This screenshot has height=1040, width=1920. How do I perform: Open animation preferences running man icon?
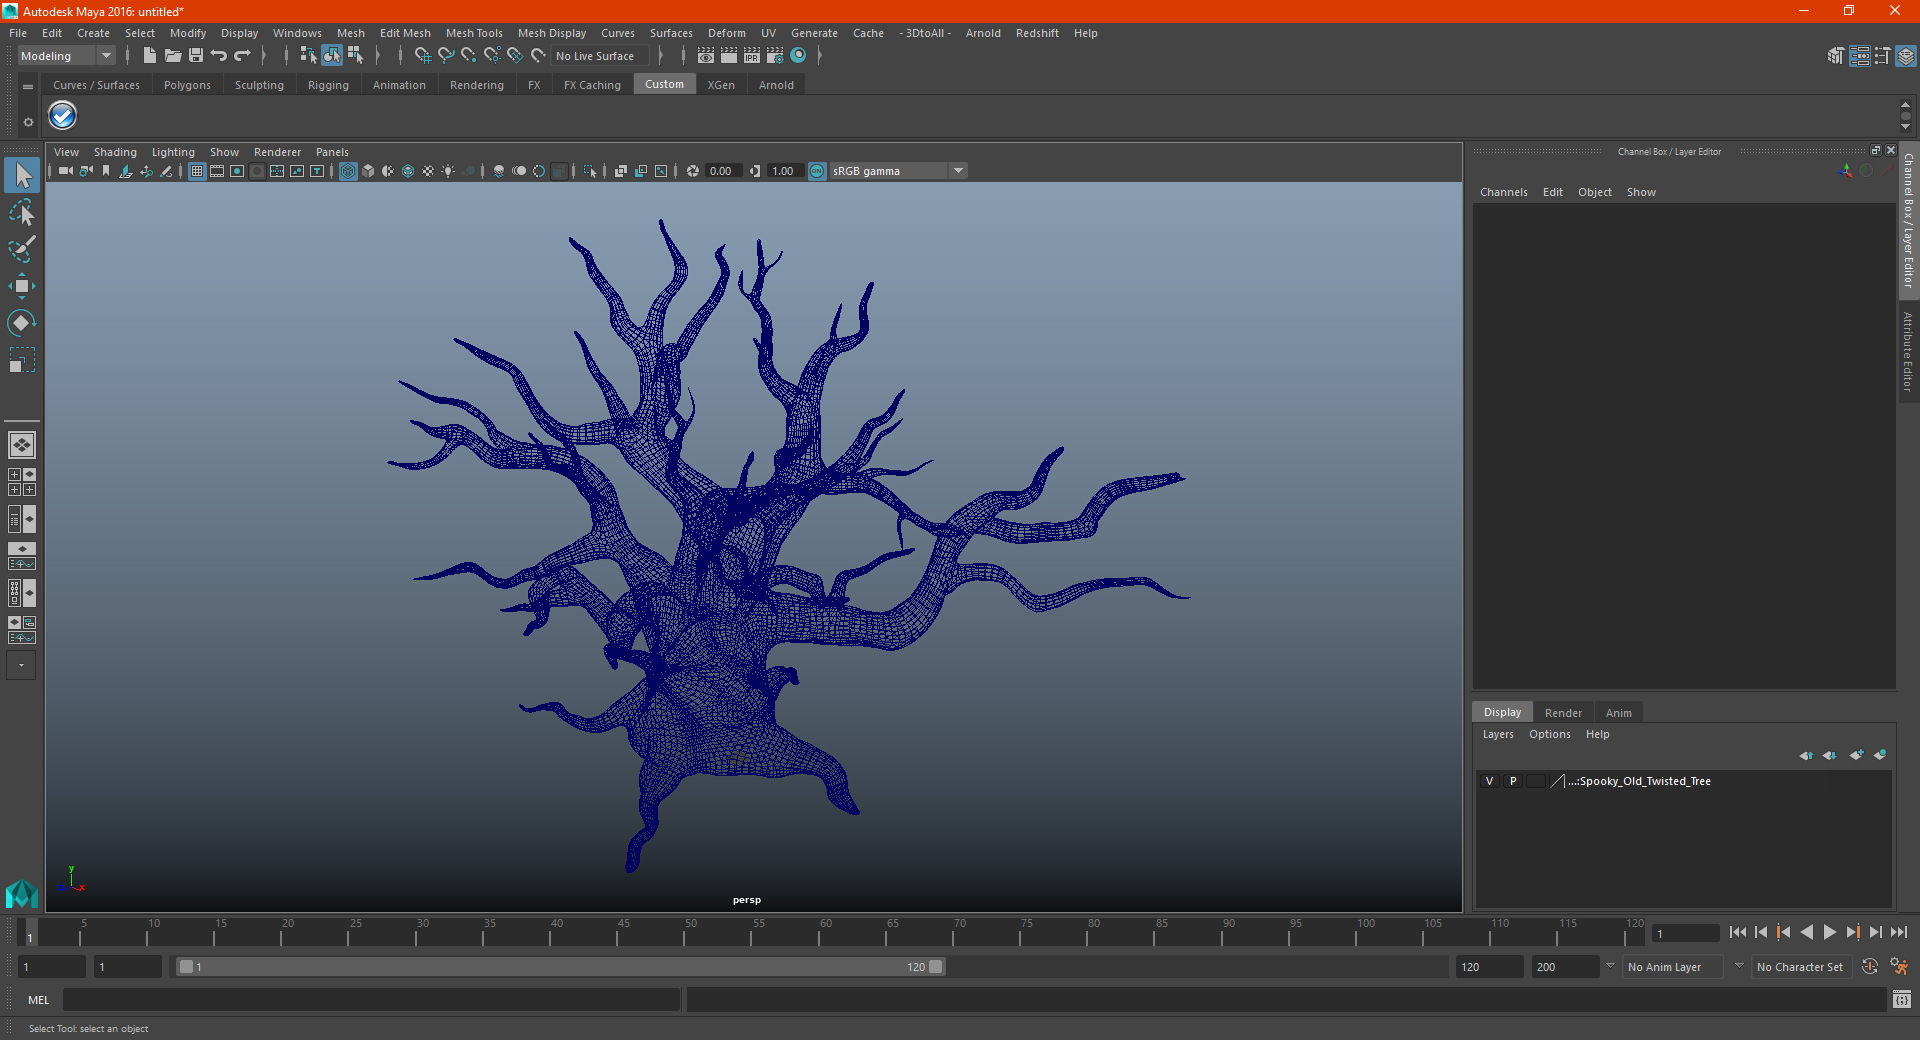[x=1899, y=967]
